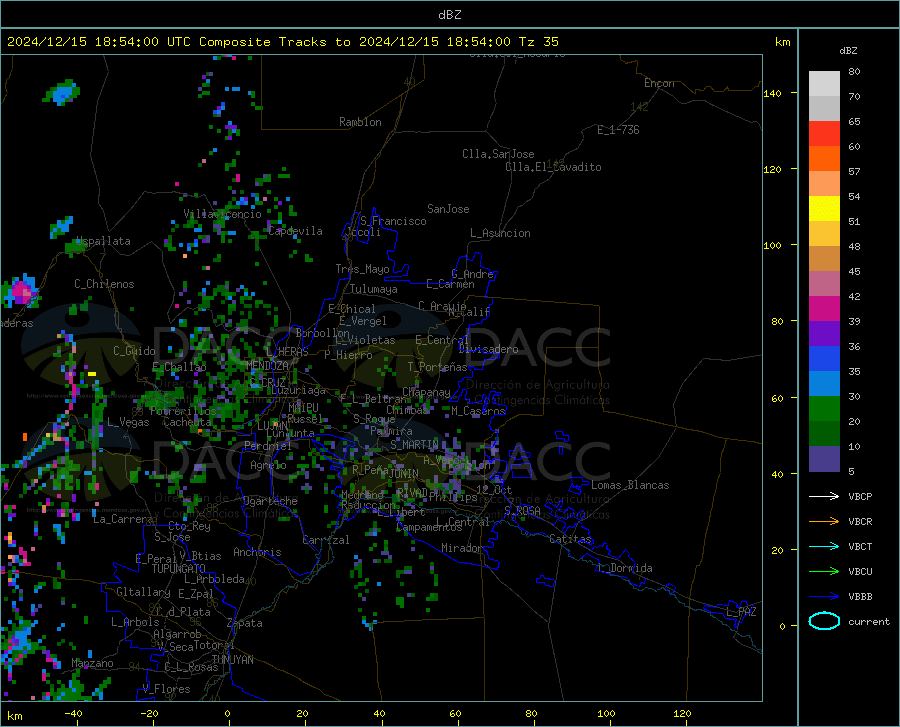Click the Villavicencio place label

(x=222, y=214)
